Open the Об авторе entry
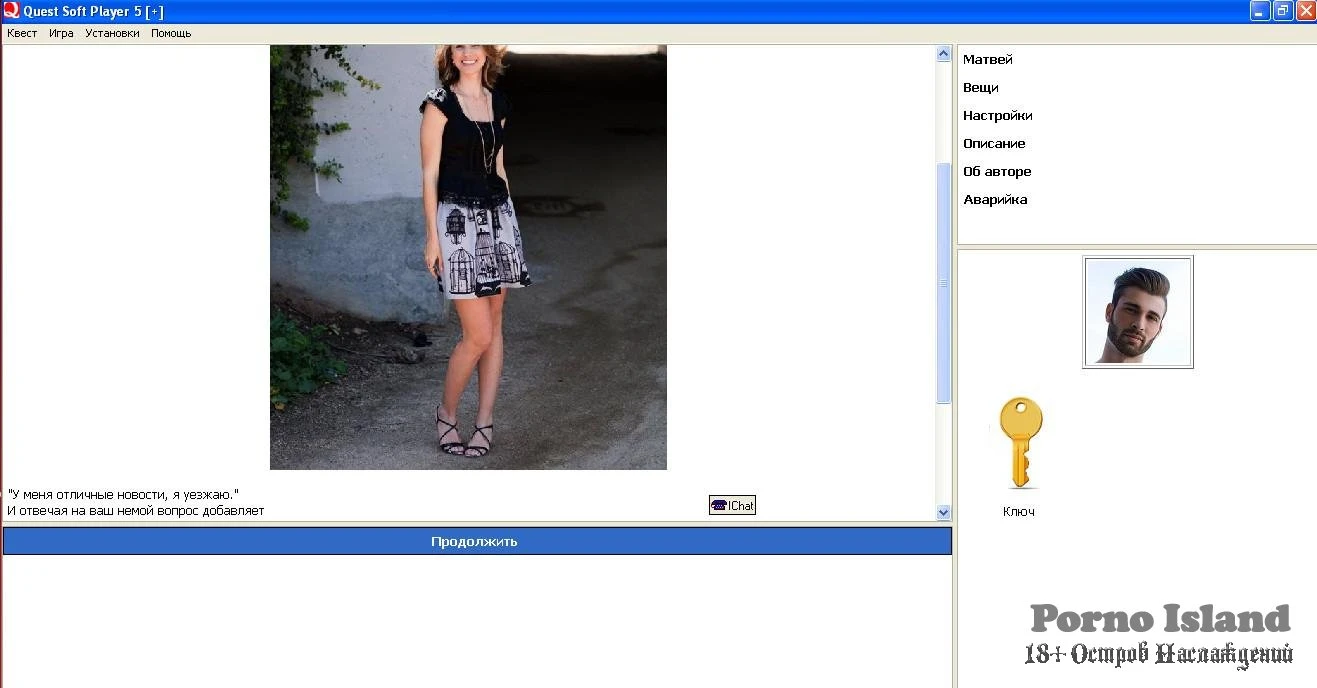 [x=996, y=172]
